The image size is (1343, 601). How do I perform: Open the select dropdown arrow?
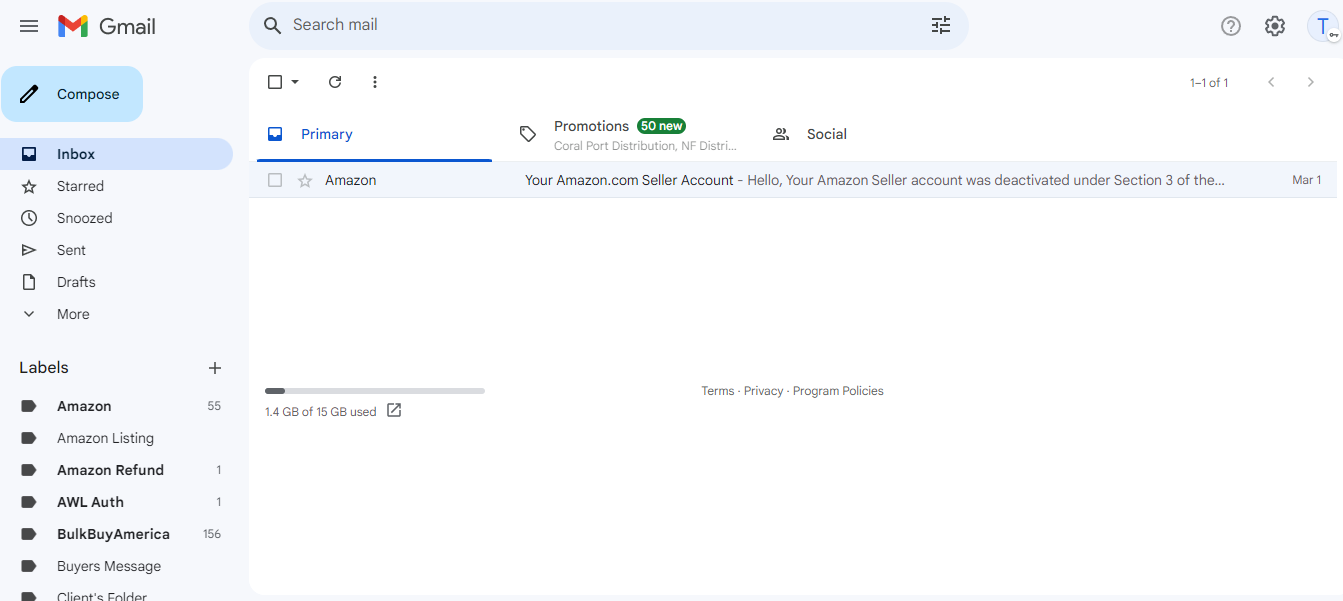click(295, 82)
